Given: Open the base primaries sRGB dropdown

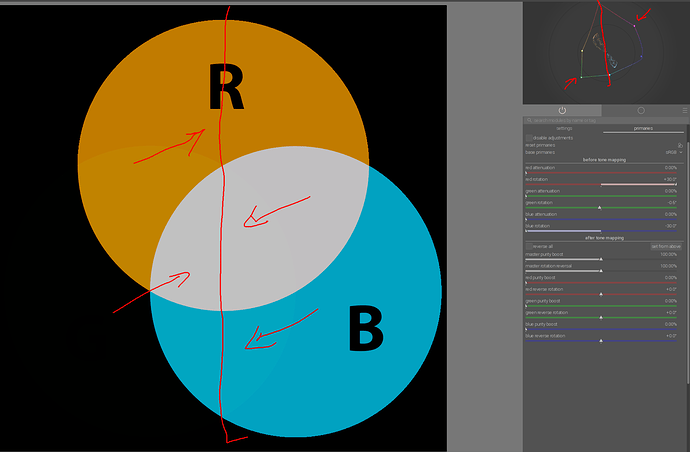Looking at the screenshot, I should 674,152.
